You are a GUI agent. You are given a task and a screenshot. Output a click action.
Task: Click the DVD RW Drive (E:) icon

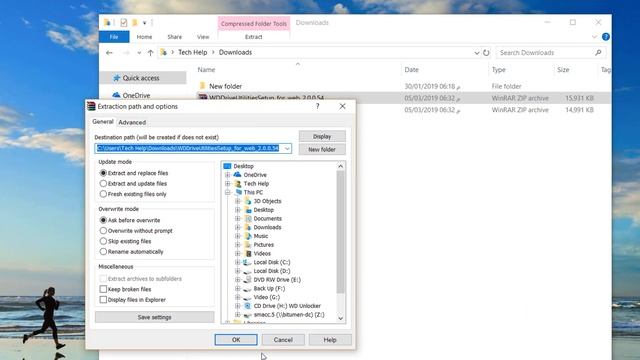click(247, 280)
